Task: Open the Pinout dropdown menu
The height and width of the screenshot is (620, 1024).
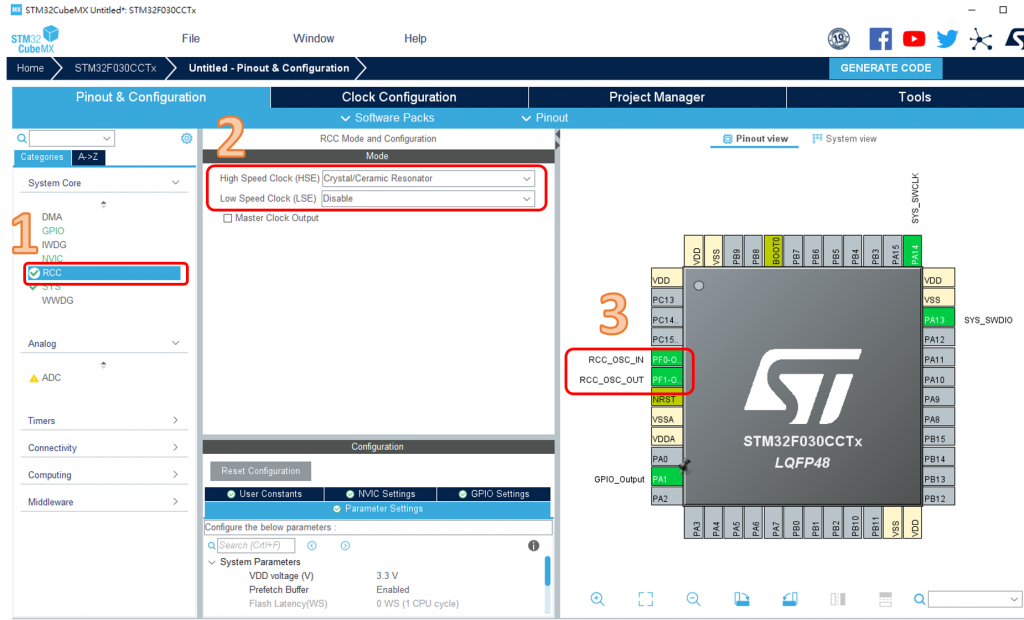Action: click(545, 118)
